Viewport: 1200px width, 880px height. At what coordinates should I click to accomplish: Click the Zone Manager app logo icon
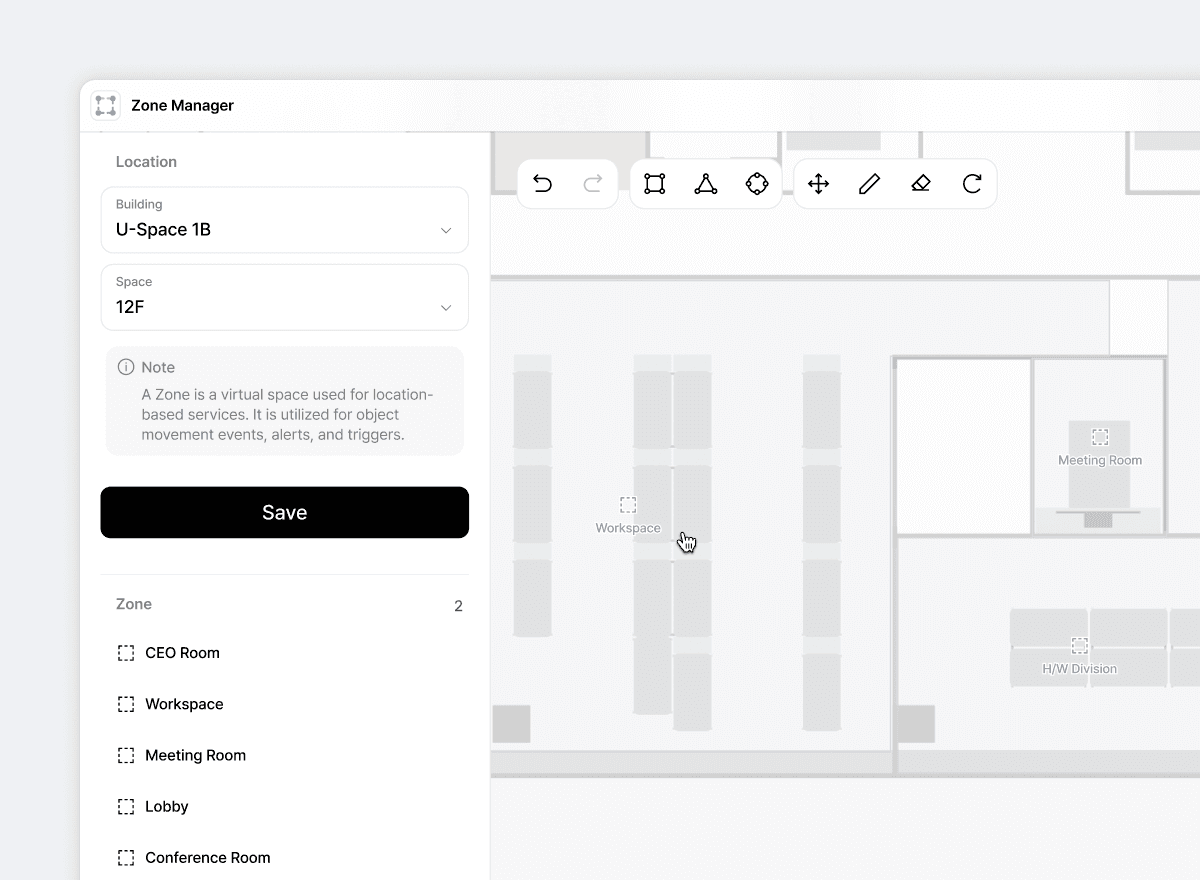105,105
